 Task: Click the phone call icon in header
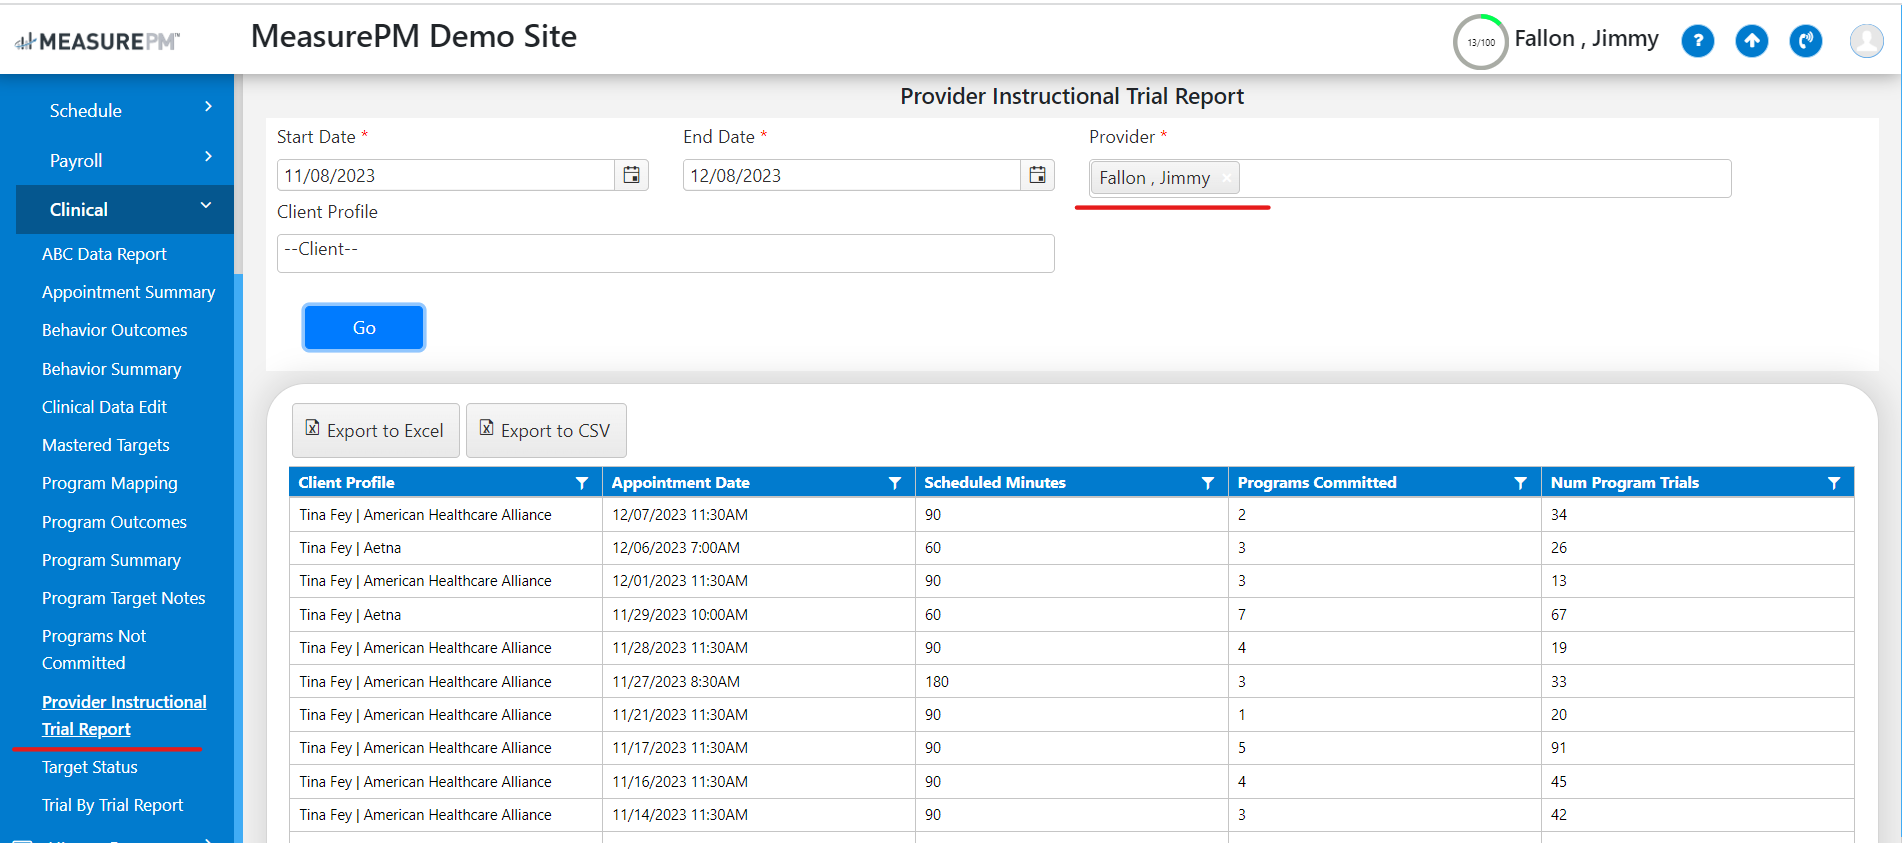coord(1806,41)
